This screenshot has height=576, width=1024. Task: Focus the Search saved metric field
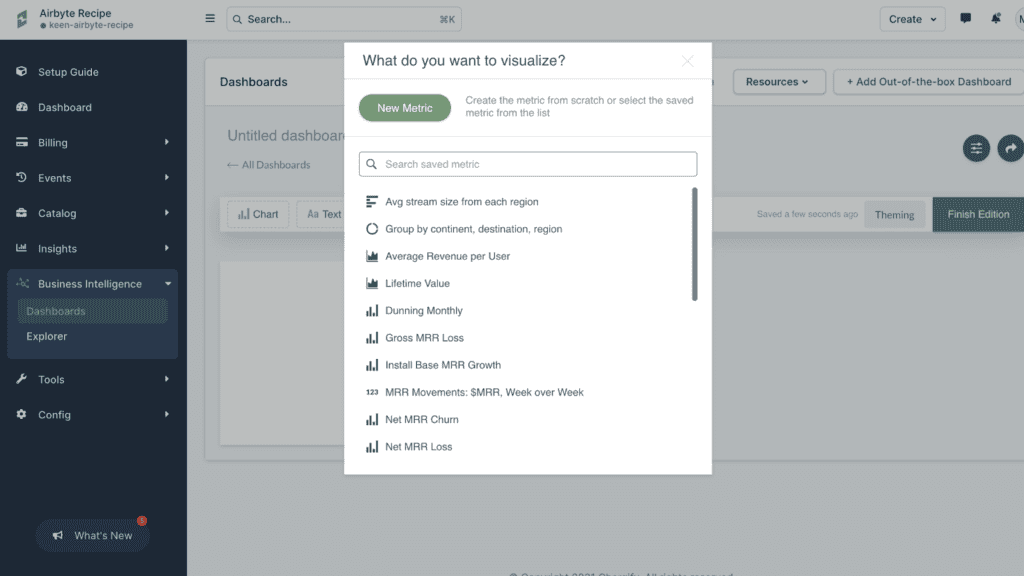528,164
